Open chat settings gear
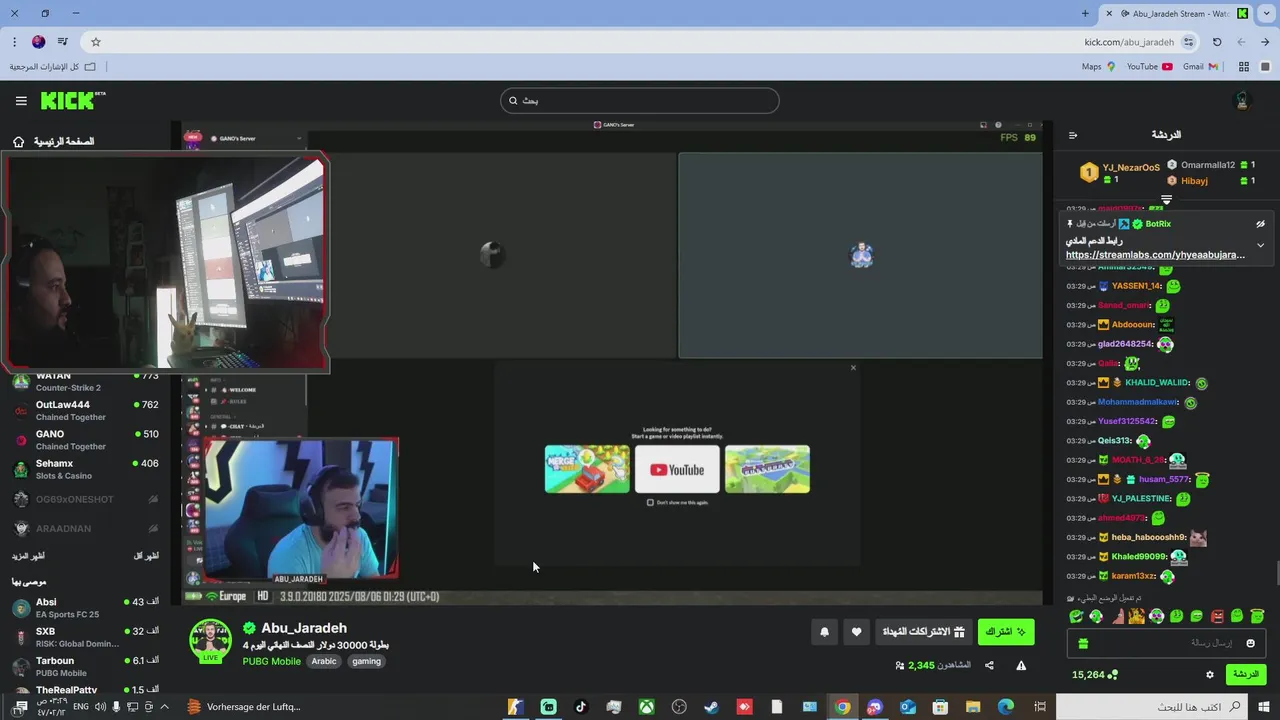This screenshot has width=1280, height=720. coord(1209,675)
